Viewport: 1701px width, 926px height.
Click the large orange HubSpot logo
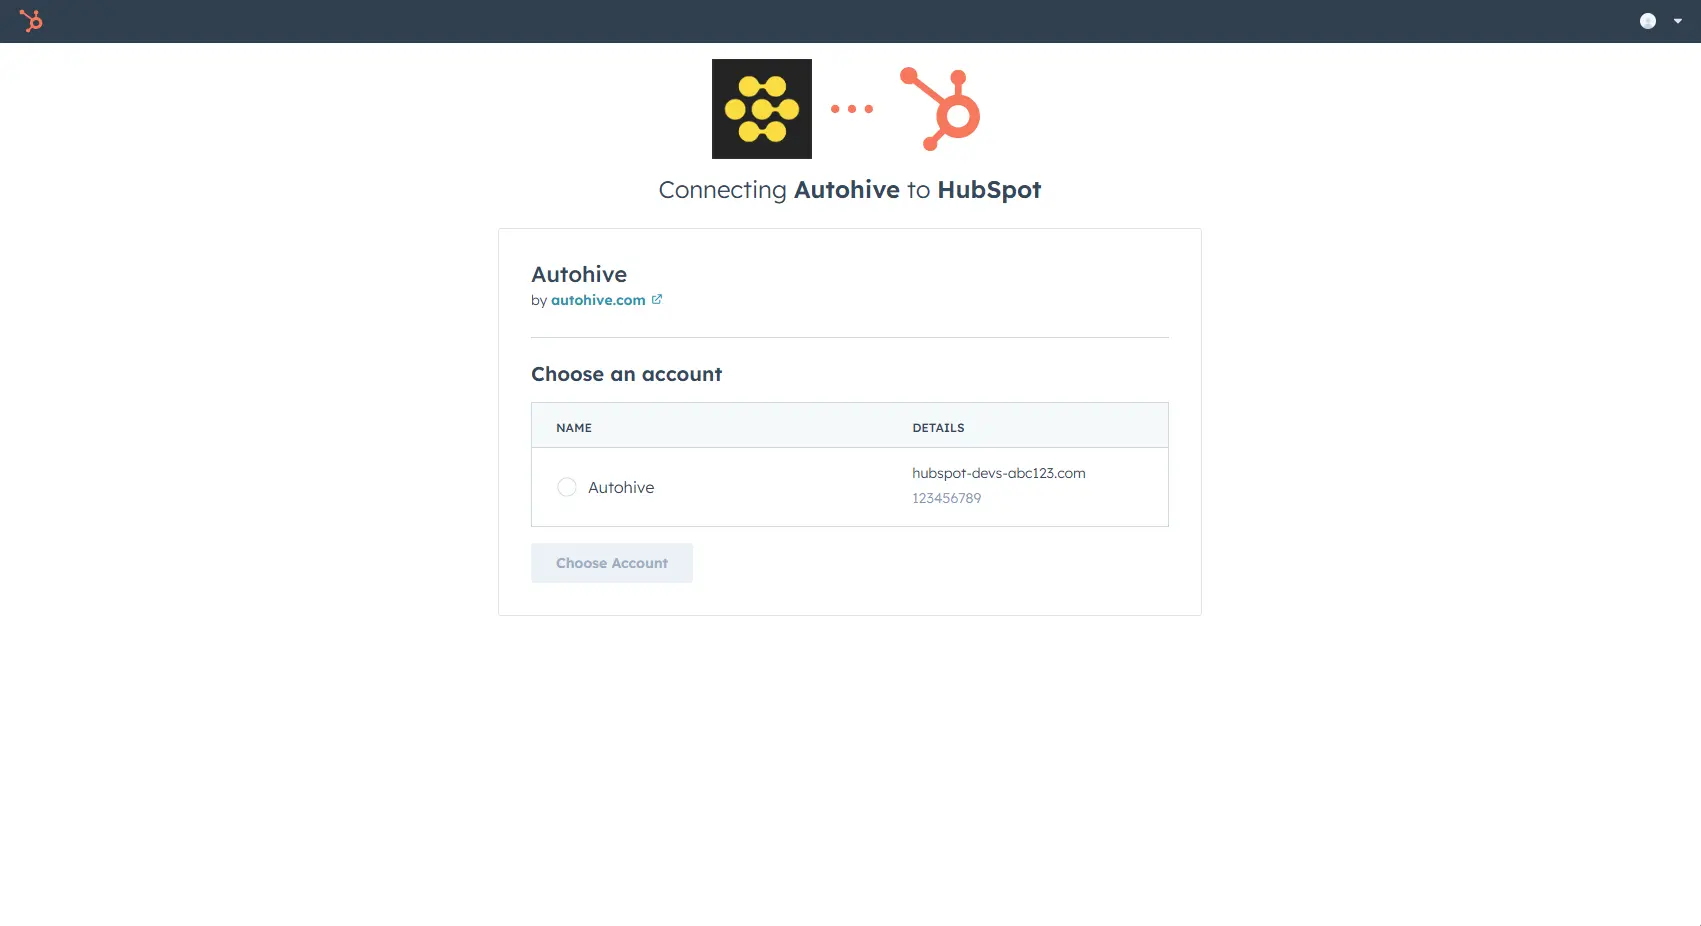tap(940, 109)
